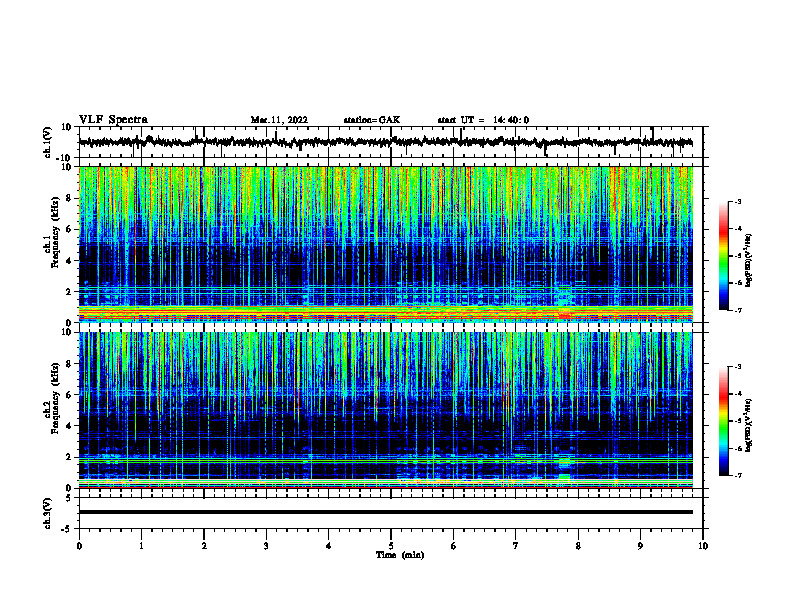Click the '-3' label on ch.2 colorbar
The height and width of the screenshot is (612, 792).
pos(738,367)
